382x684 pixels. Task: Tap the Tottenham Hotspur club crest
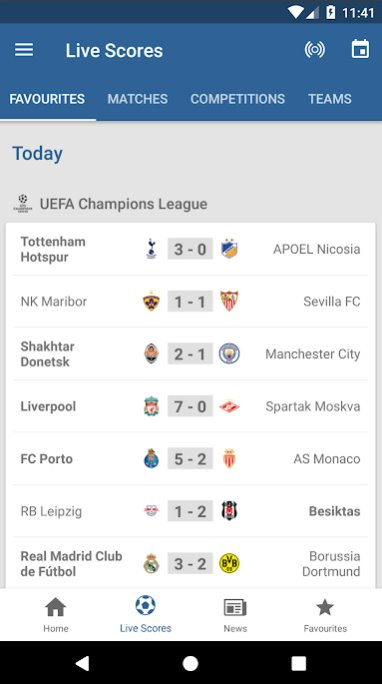(151, 249)
